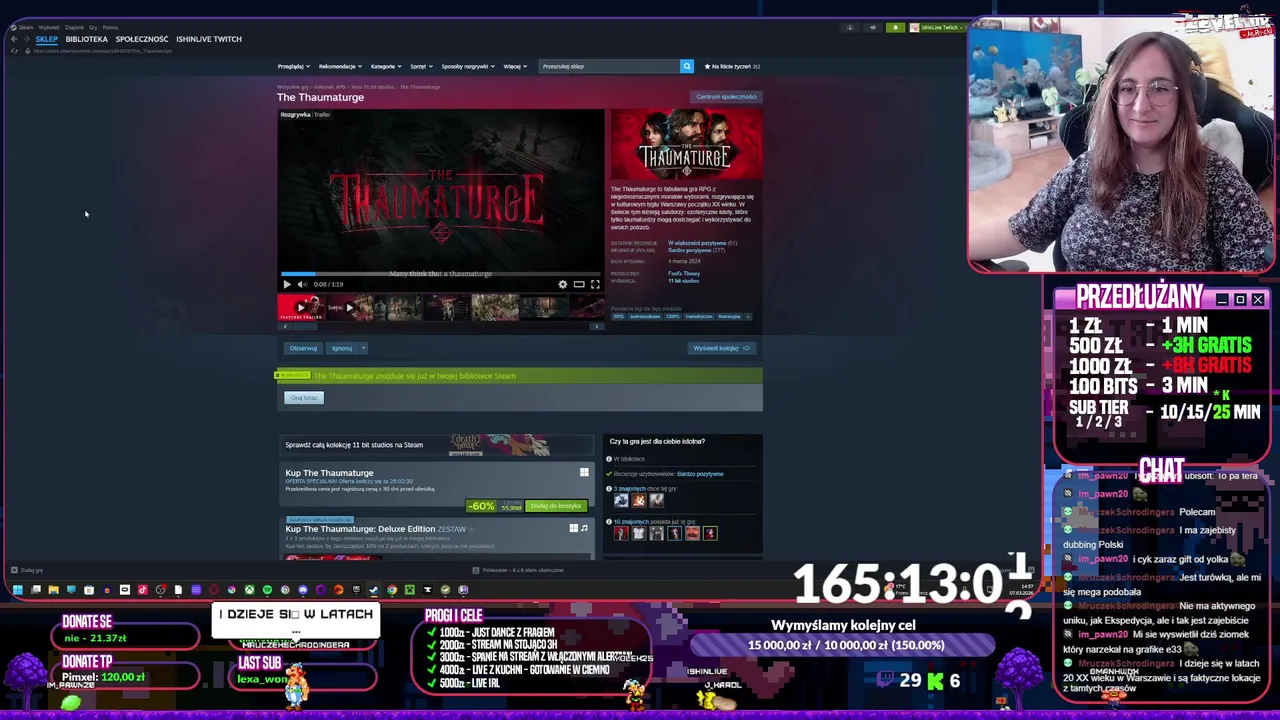Switch video to theater mode
Viewport: 1280px width, 720px height.
coord(578,284)
